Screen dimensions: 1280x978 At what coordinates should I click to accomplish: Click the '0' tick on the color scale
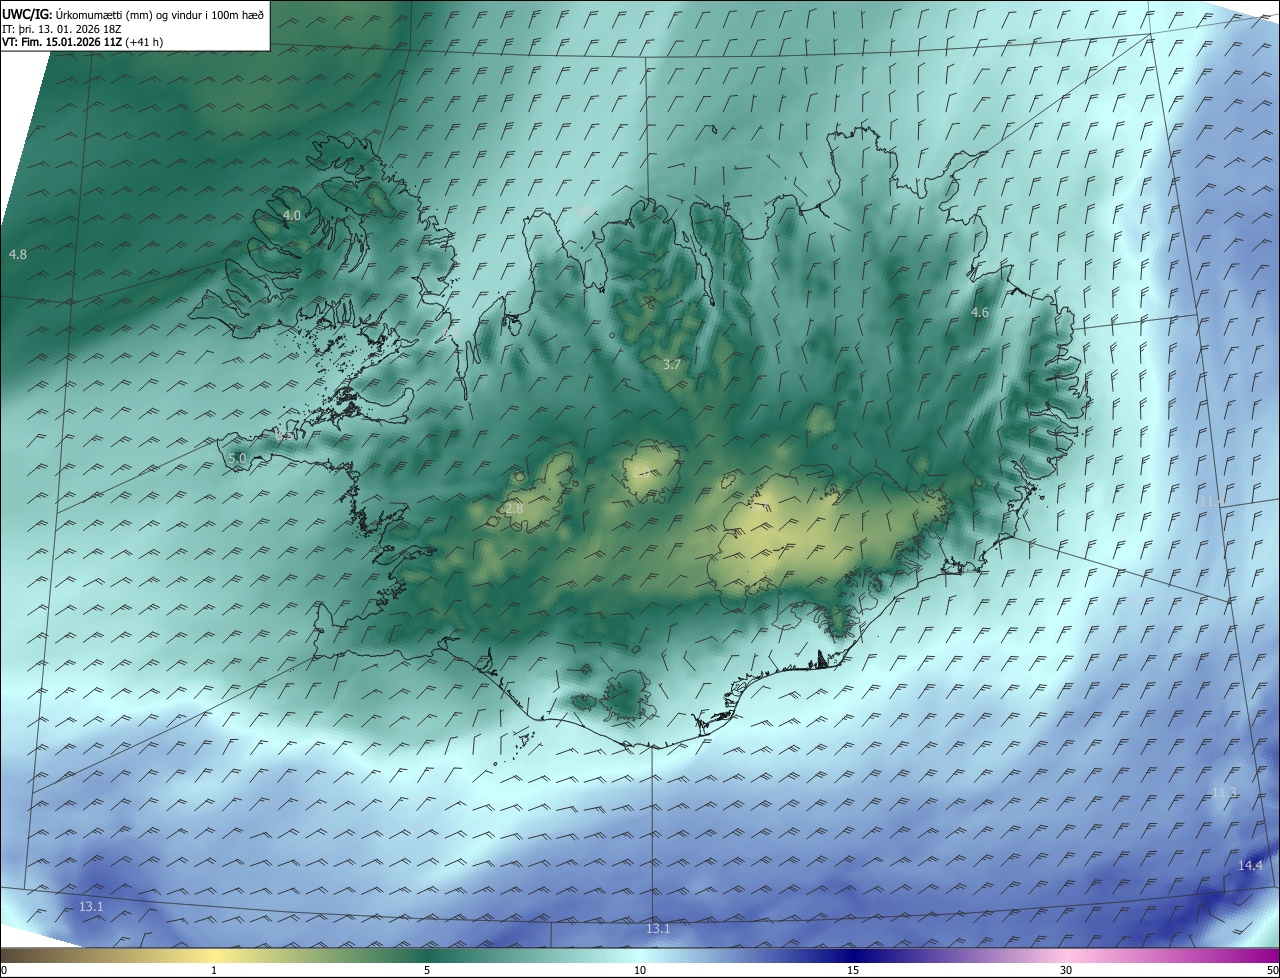pyautogui.click(x=4, y=970)
